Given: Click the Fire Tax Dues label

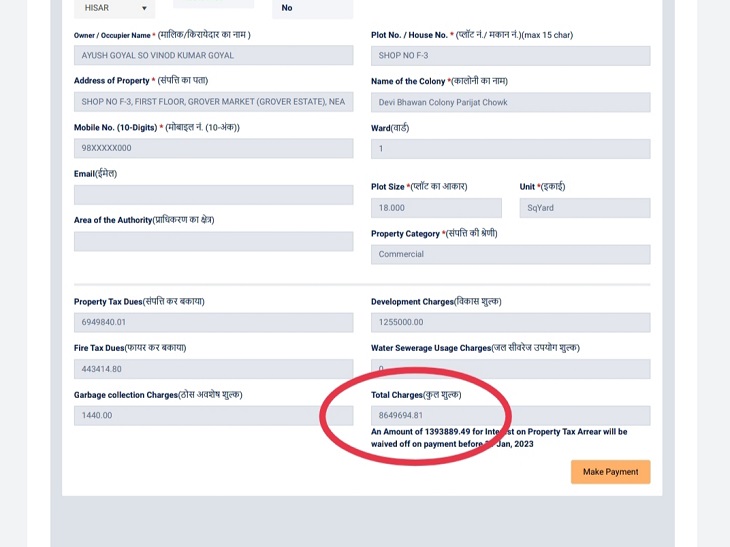Looking at the screenshot, I should [130, 348].
